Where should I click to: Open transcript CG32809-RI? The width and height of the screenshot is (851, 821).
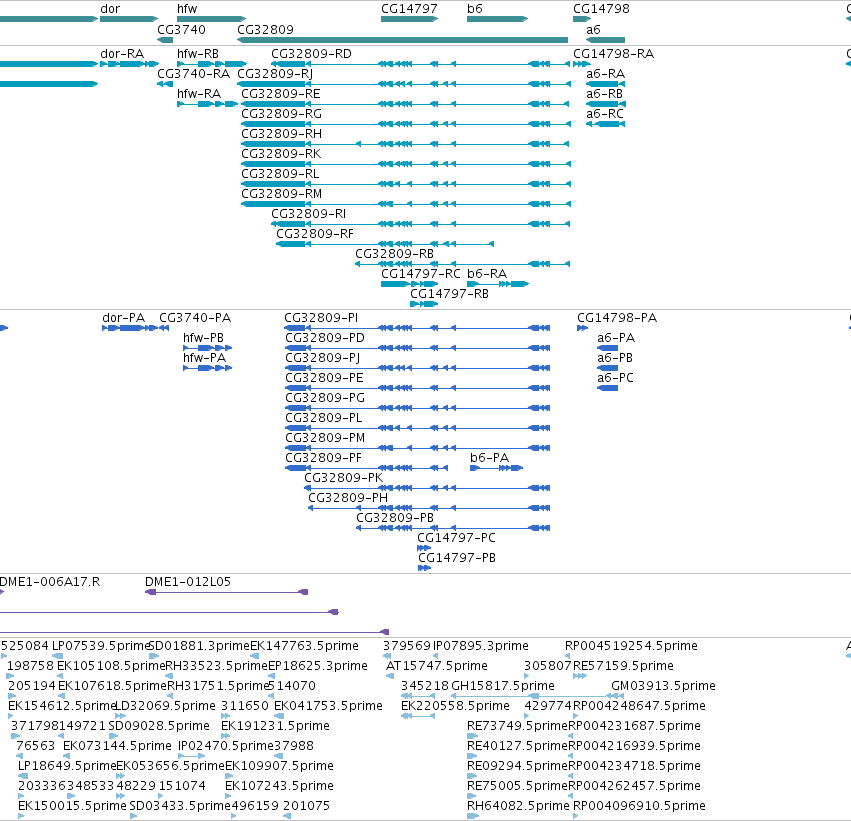click(308, 214)
